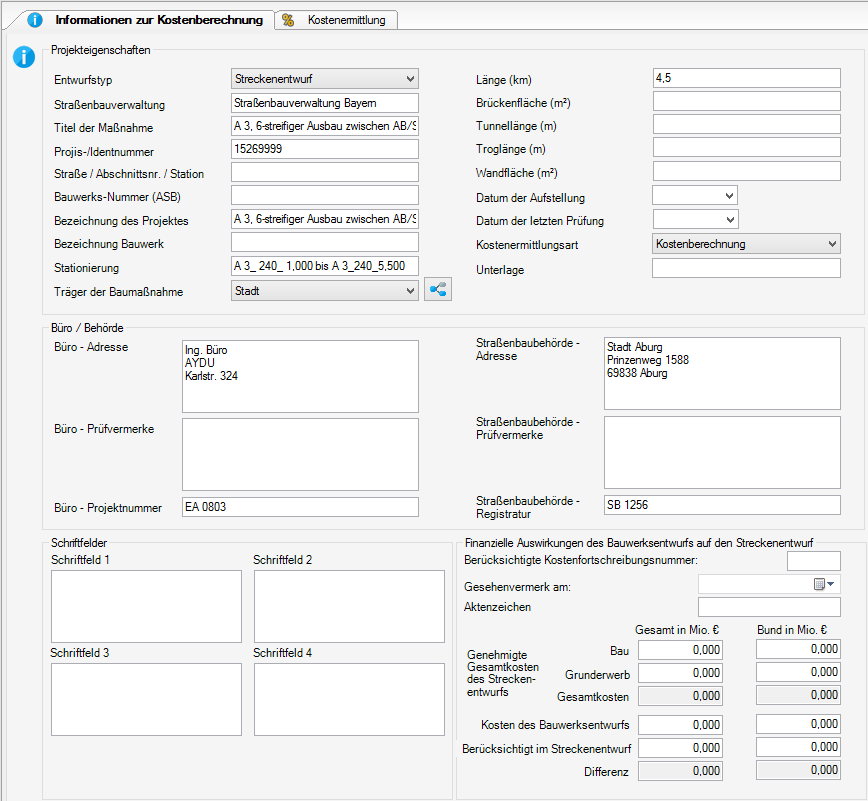
Task: Click the blue info icon beside Projekteigenschaften
Action: pyautogui.click(x=24, y=57)
